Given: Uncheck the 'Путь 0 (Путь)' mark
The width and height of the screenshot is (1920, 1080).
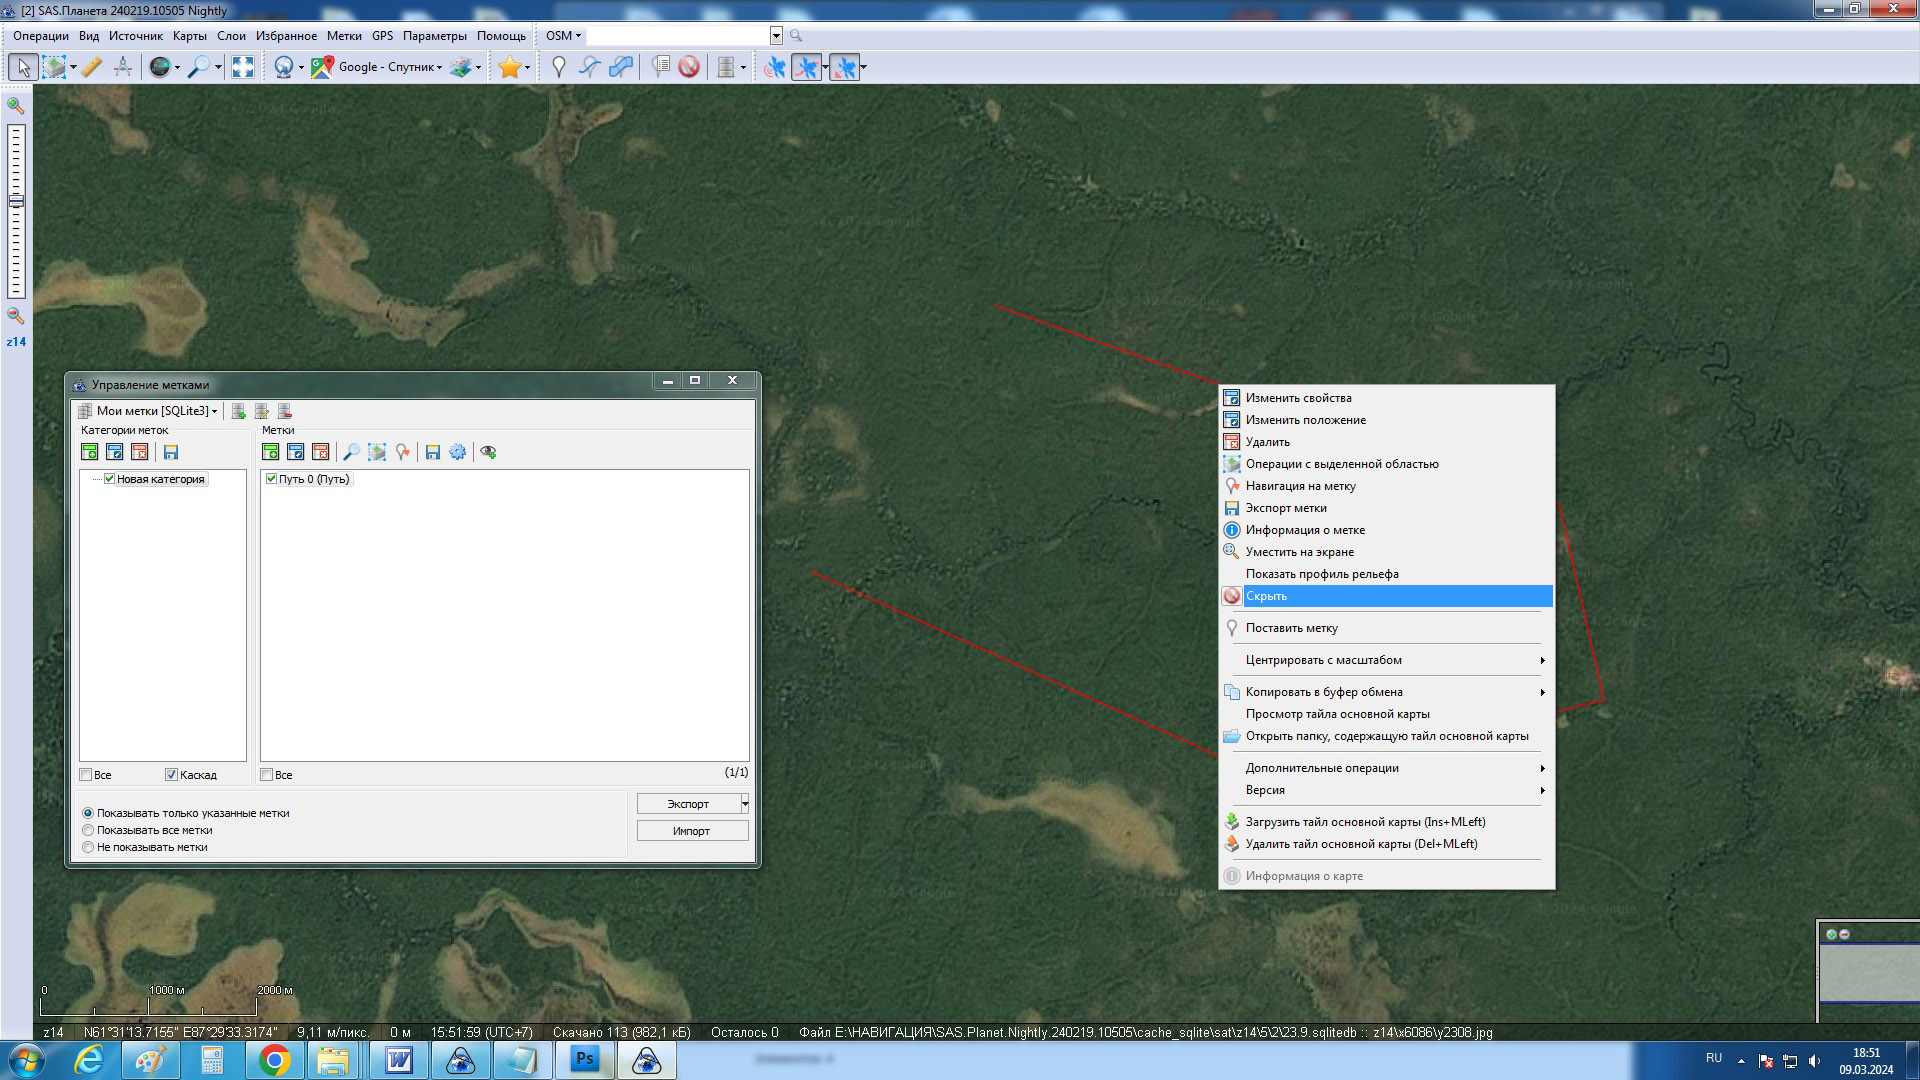Looking at the screenshot, I should (x=271, y=479).
